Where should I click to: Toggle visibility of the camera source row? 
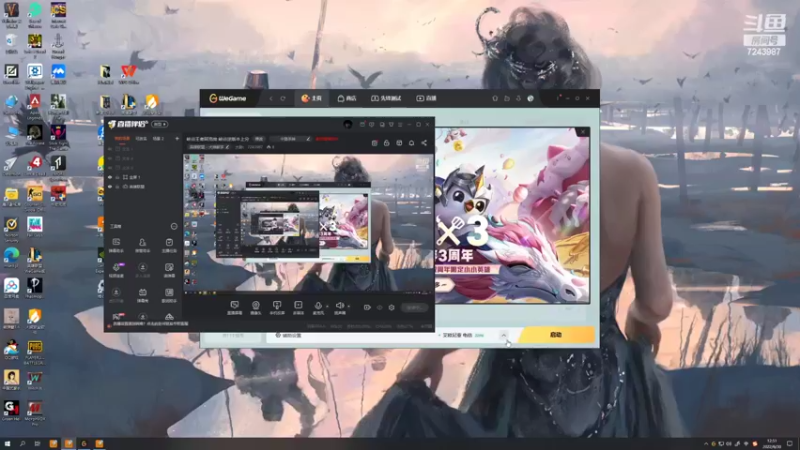click(110, 187)
